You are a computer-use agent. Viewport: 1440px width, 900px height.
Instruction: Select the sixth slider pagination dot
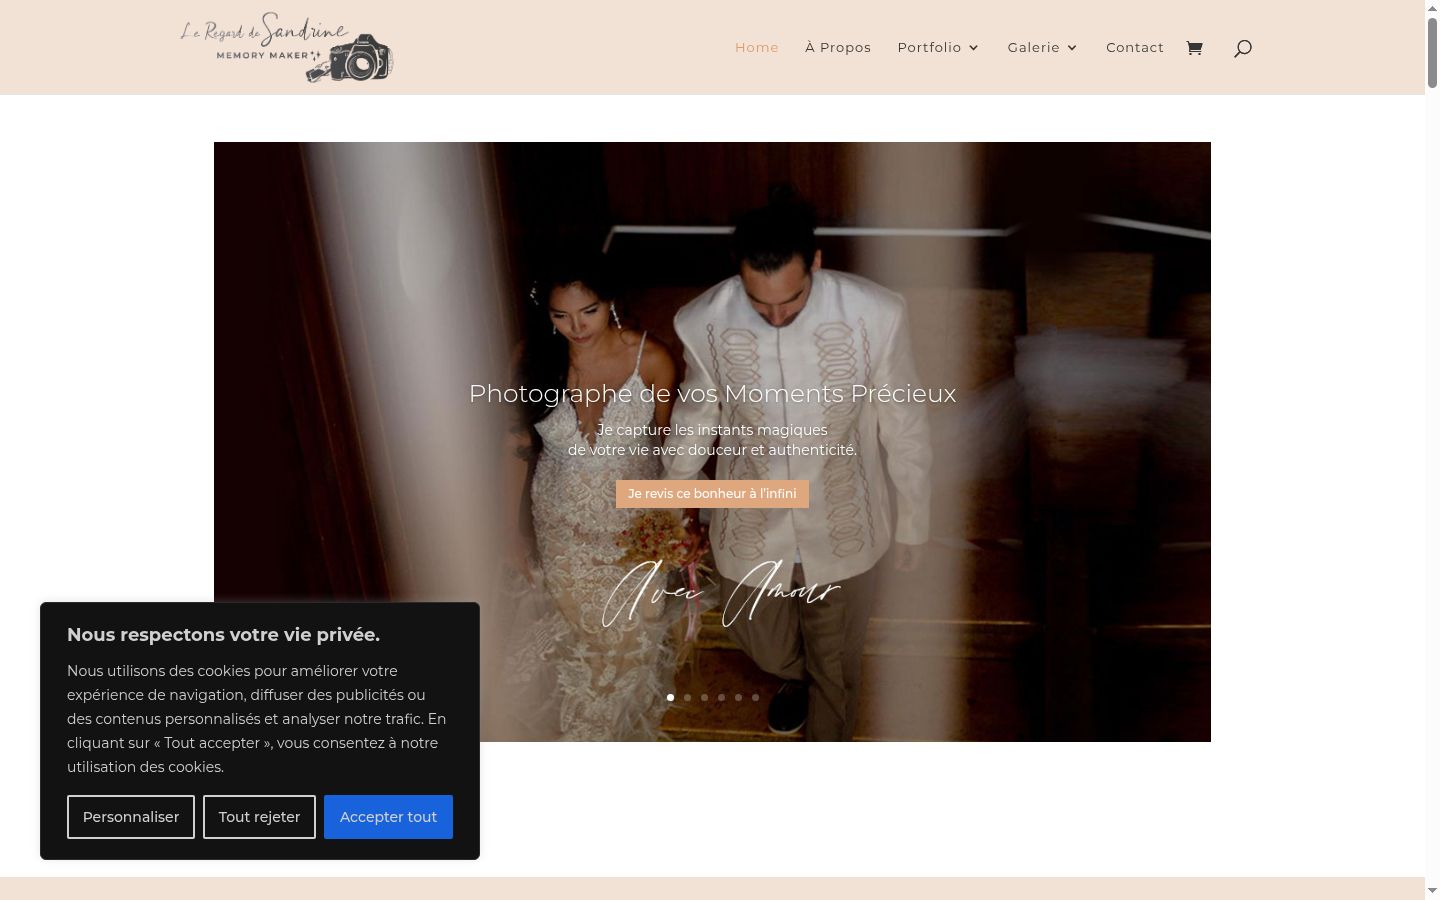(755, 698)
